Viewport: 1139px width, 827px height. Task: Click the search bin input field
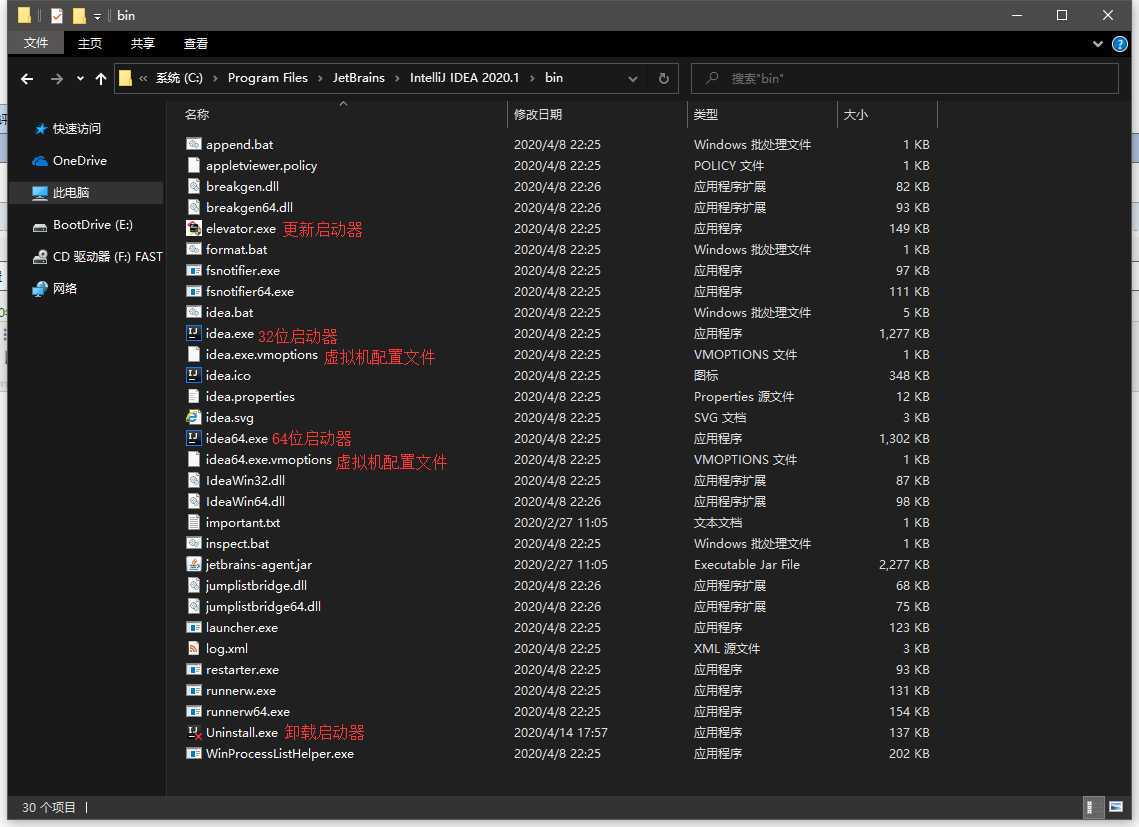904,78
